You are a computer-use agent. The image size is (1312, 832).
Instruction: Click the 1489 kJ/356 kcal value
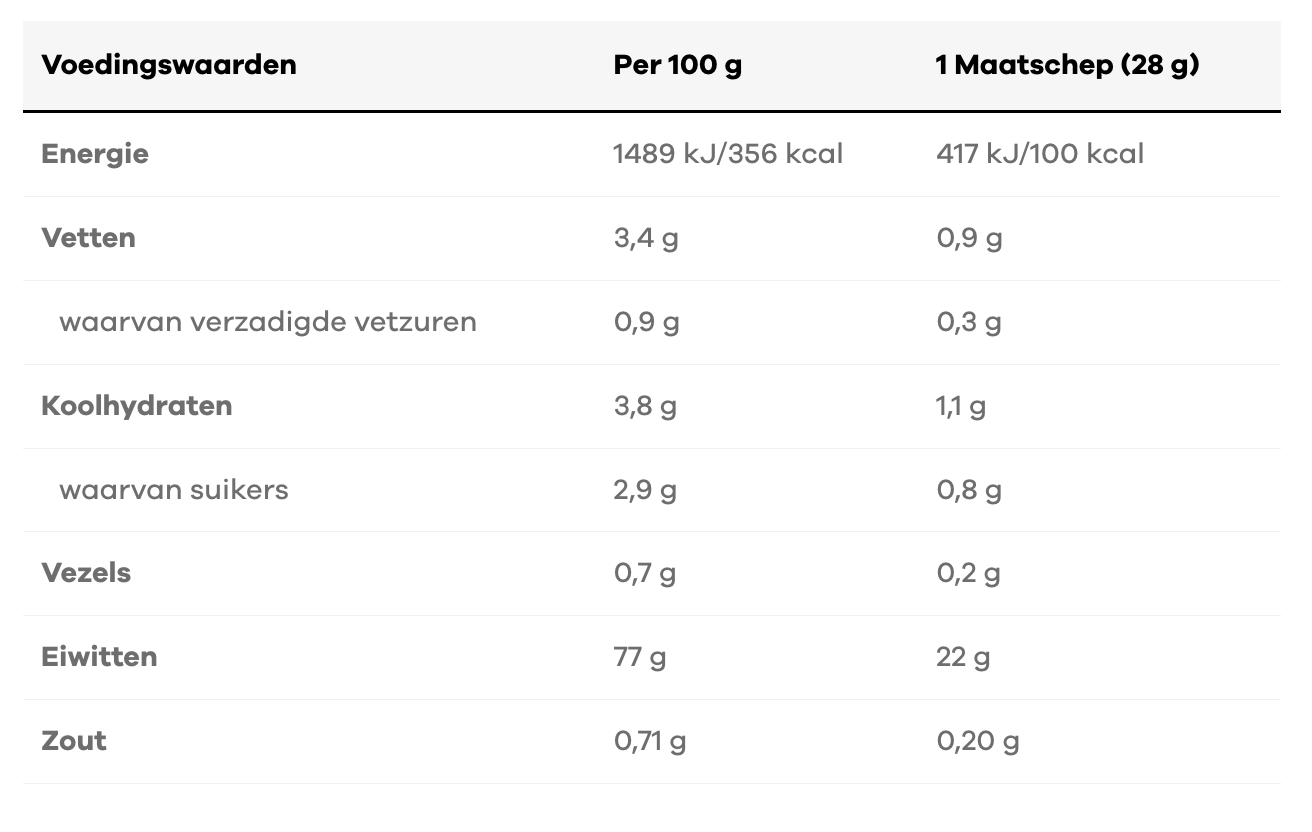tap(728, 154)
